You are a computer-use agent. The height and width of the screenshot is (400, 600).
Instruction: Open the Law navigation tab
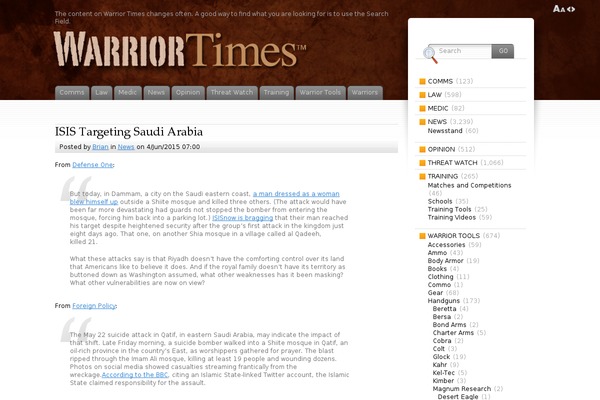[101, 93]
